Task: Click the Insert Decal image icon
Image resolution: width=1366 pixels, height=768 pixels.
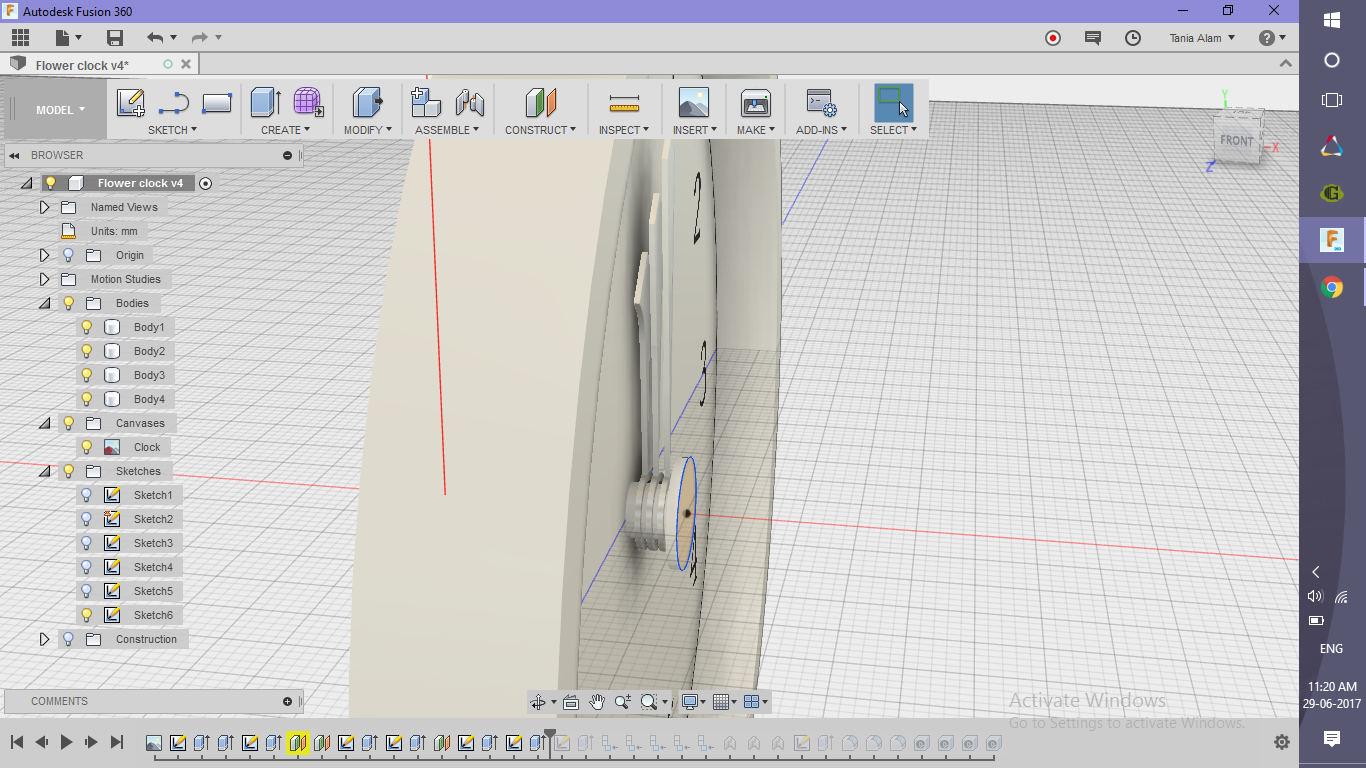Action: click(693, 103)
